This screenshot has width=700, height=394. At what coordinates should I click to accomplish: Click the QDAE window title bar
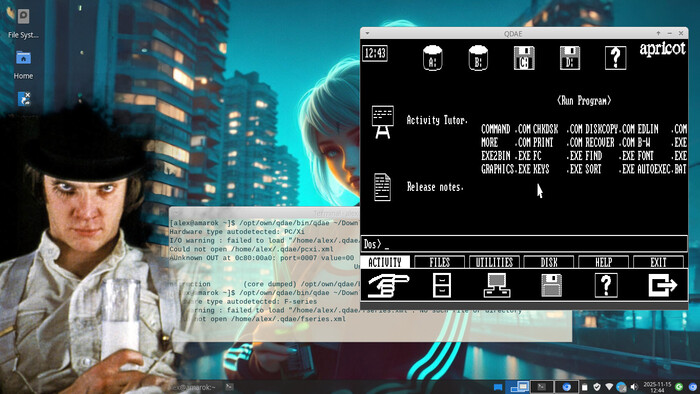[x=512, y=33]
